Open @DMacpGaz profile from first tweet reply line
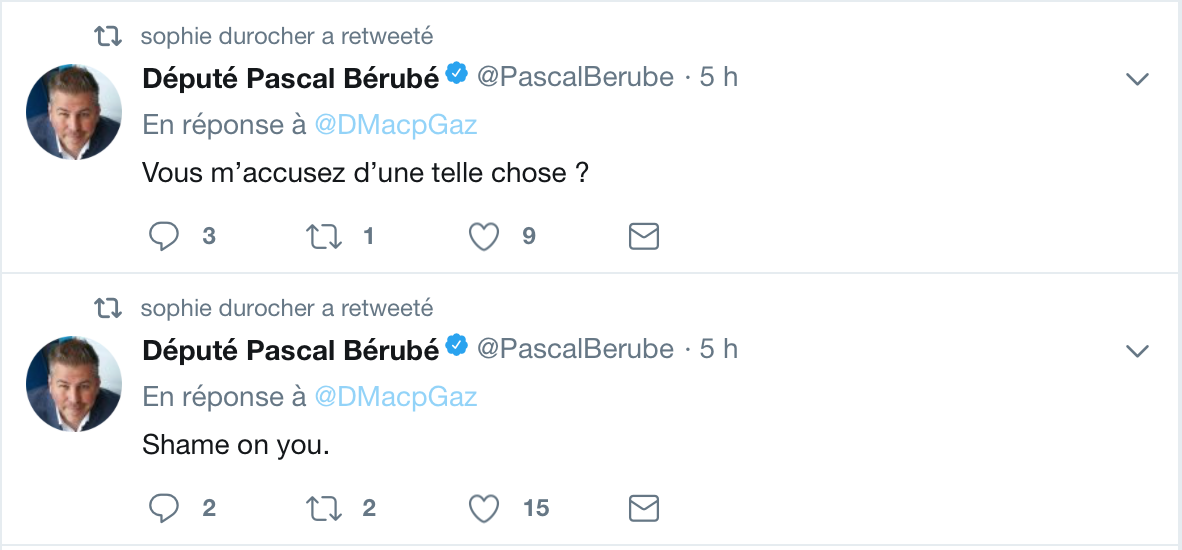The width and height of the screenshot is (1182, 550). 396,125
